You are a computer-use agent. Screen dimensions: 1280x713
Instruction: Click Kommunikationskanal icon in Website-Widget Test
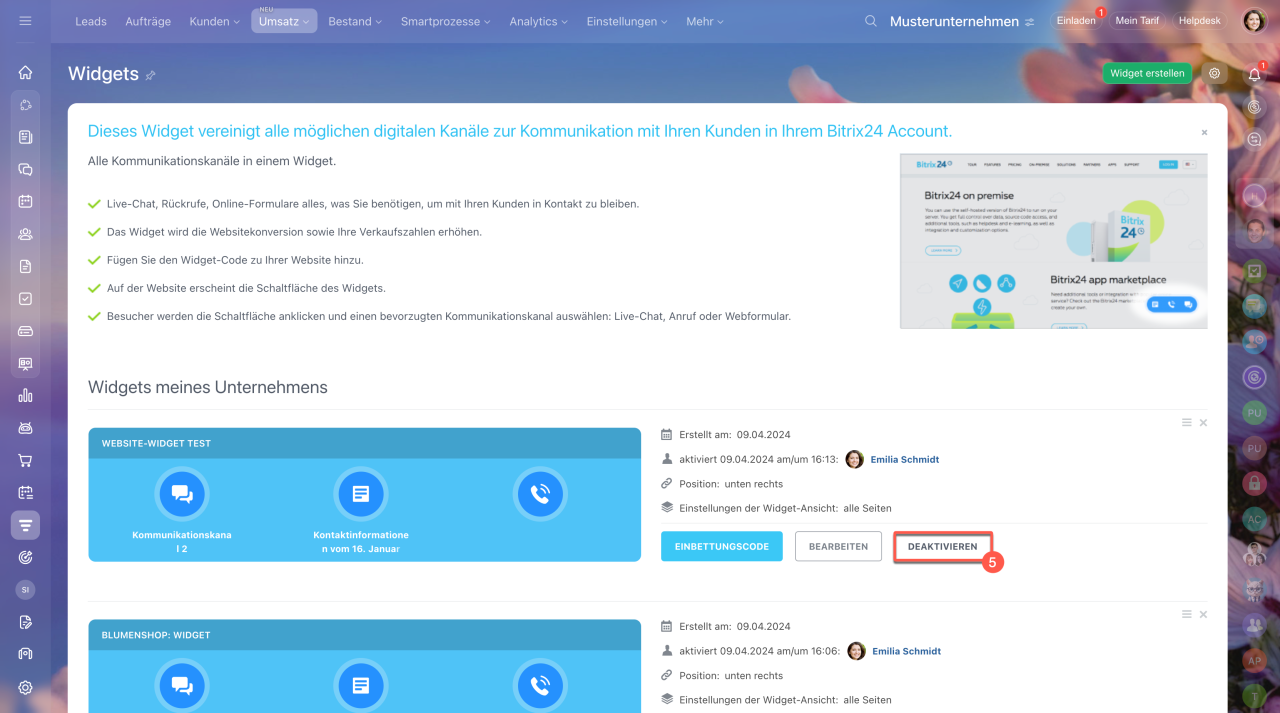(182, 493)
